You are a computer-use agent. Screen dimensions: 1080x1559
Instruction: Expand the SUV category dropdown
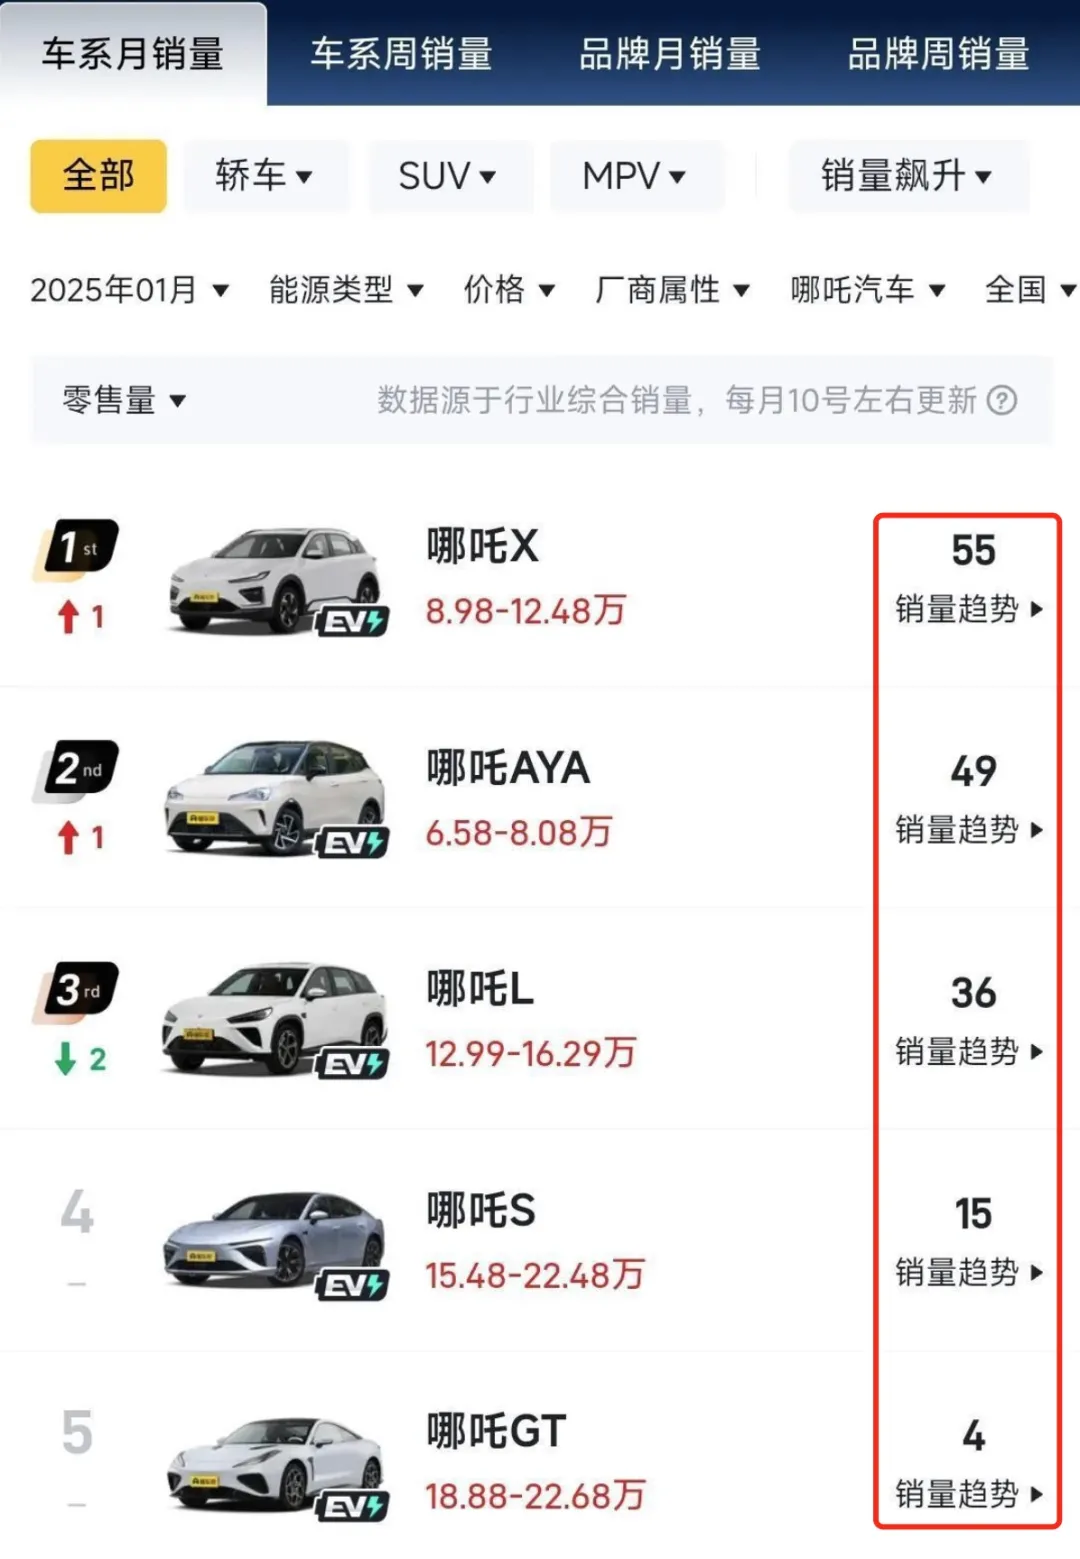click(x=447, y=177)
